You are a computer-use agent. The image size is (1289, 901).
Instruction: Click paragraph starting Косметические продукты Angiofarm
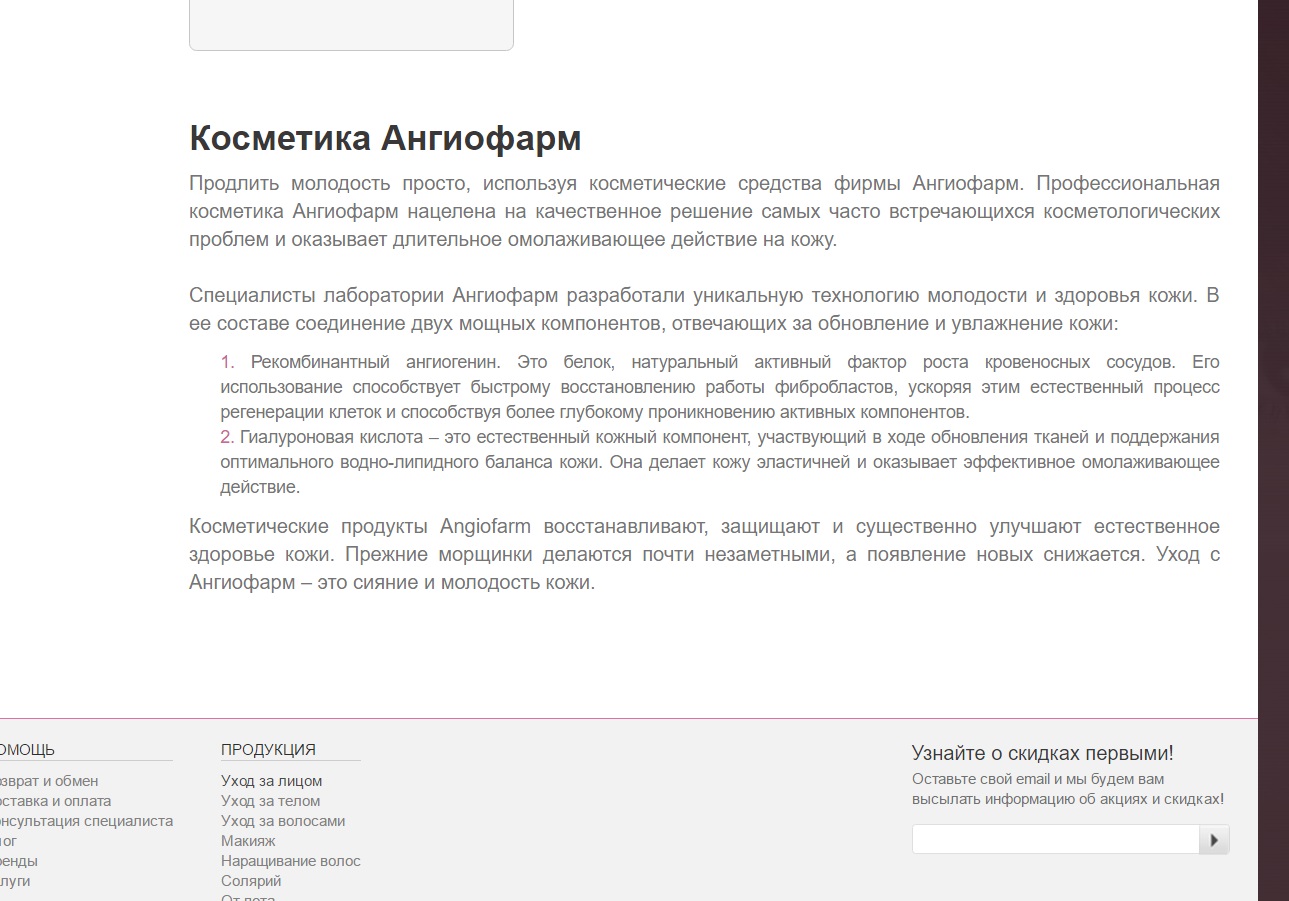click(704, 554)
